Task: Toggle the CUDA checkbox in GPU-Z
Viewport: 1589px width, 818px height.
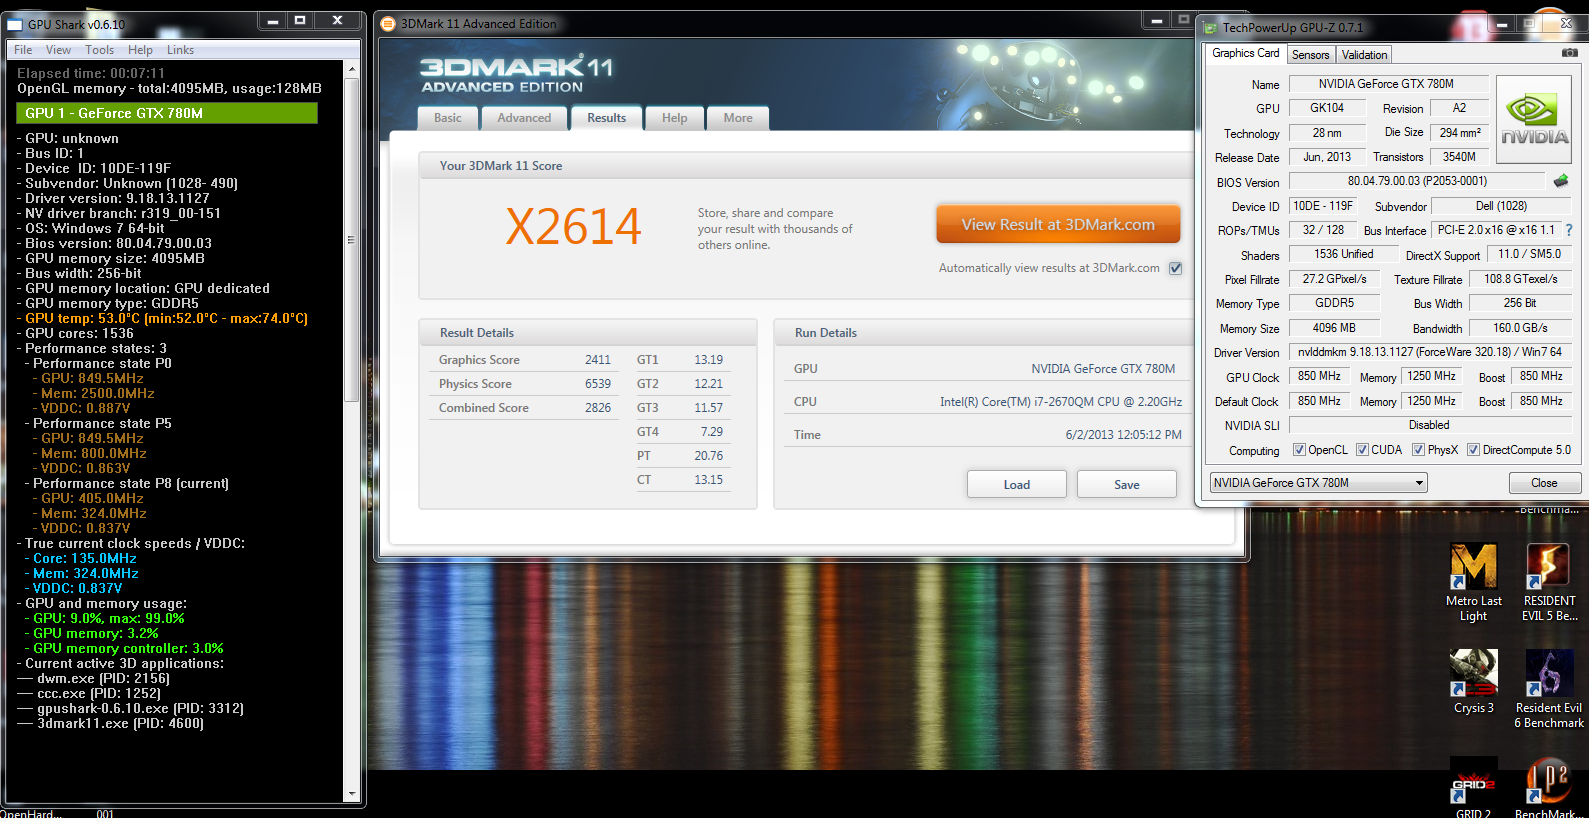Action: point(1362,450)
